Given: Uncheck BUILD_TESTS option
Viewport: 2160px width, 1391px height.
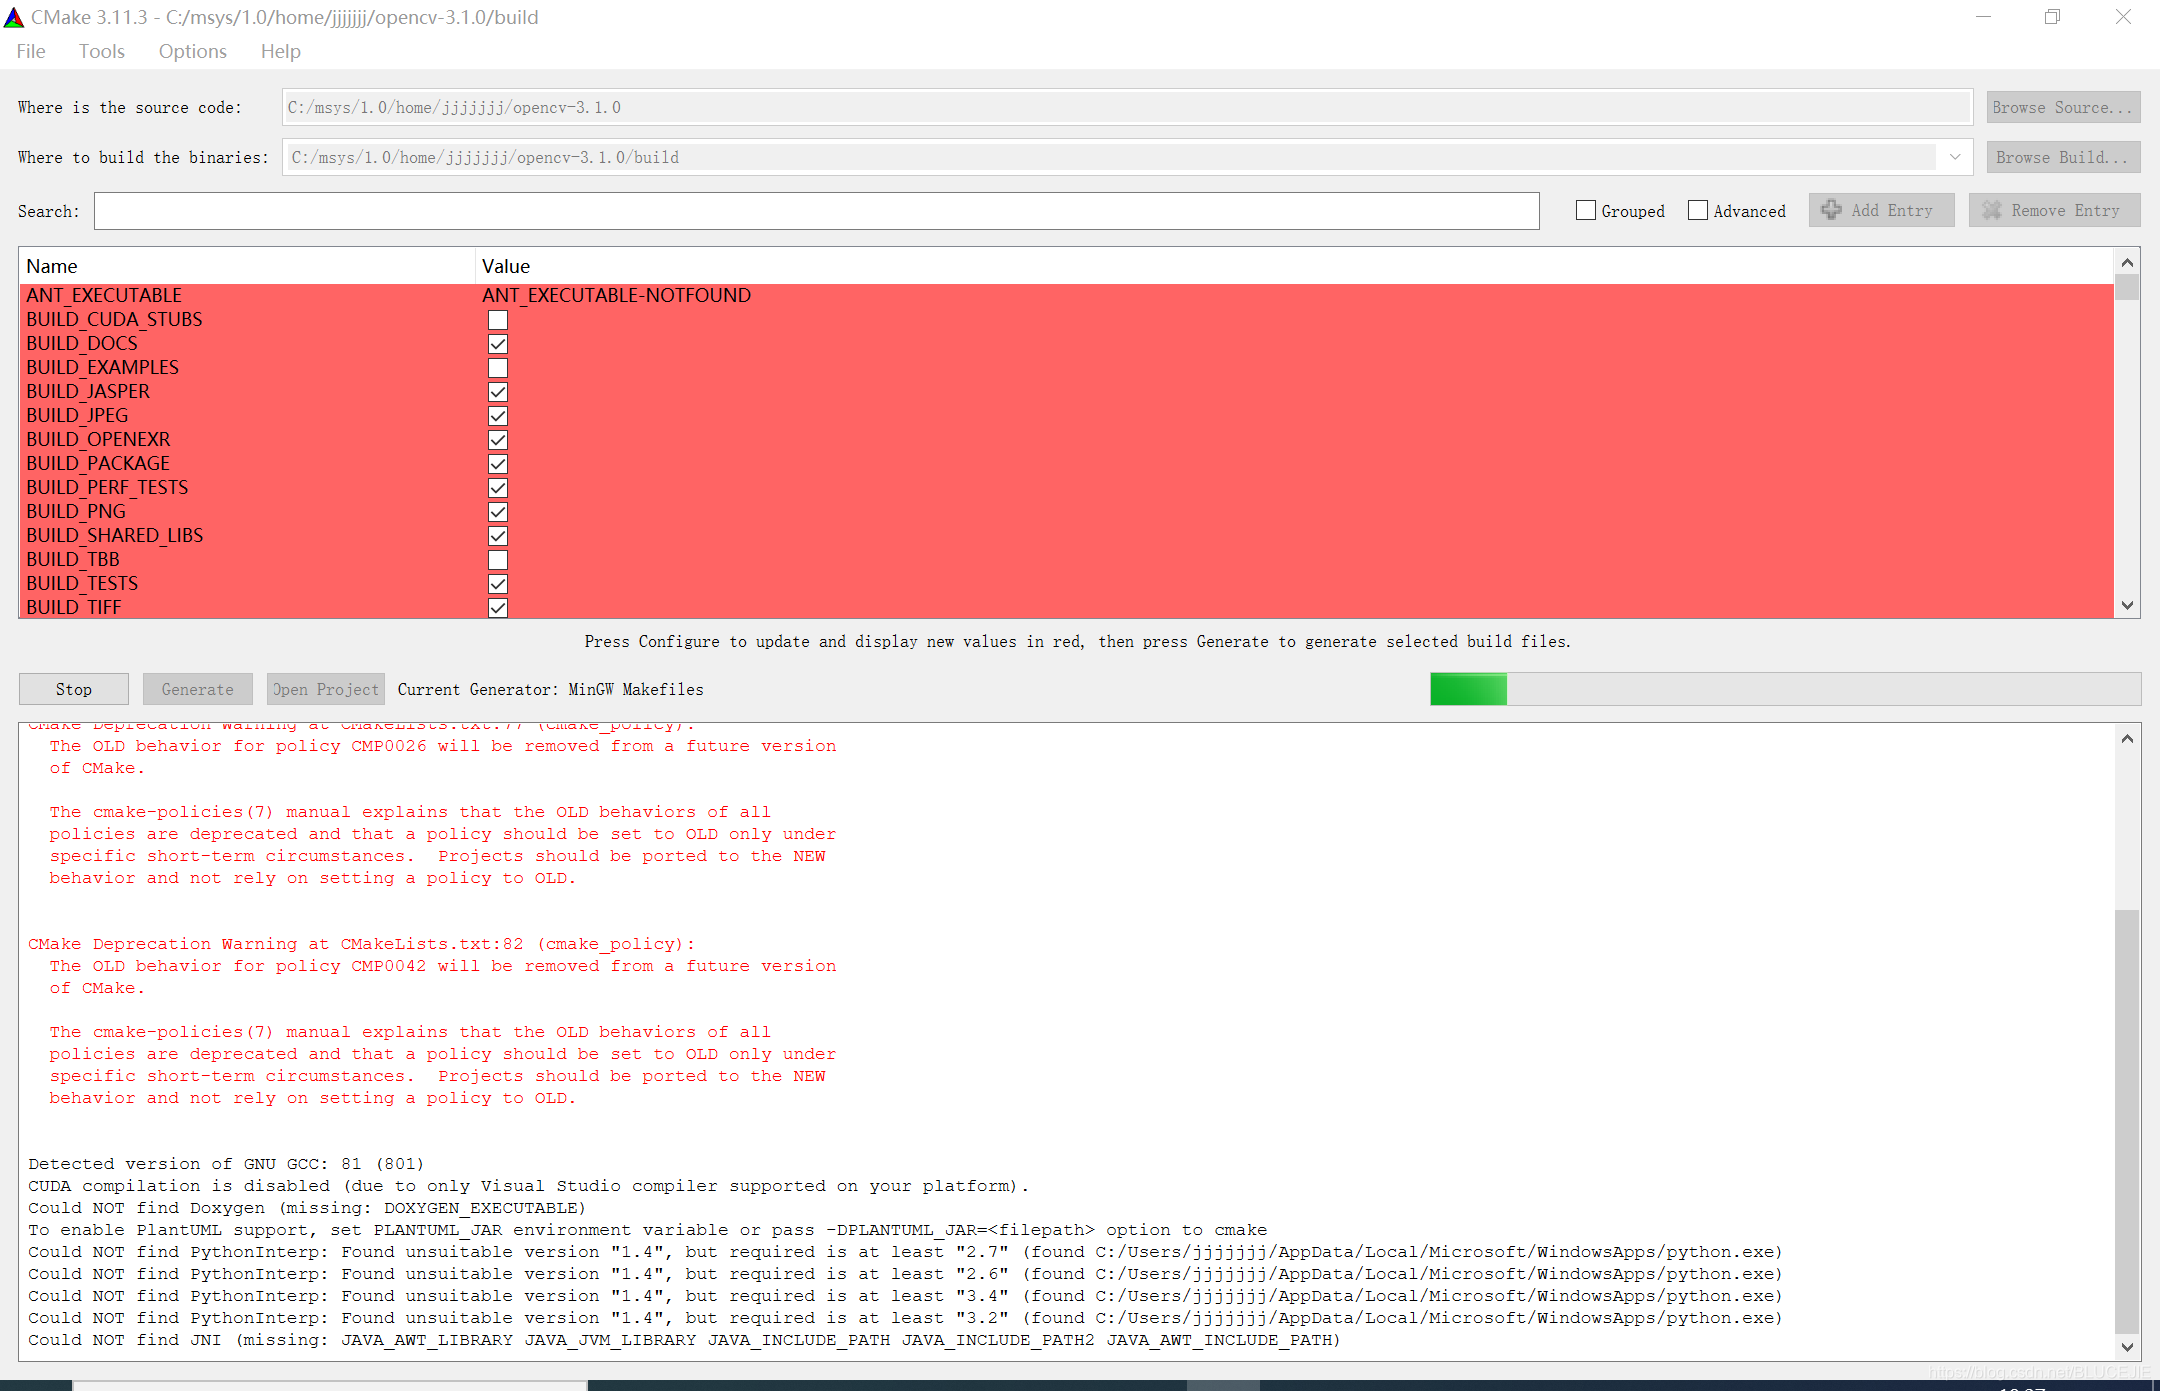Looking at the screenshot, I should pos(498,583).
